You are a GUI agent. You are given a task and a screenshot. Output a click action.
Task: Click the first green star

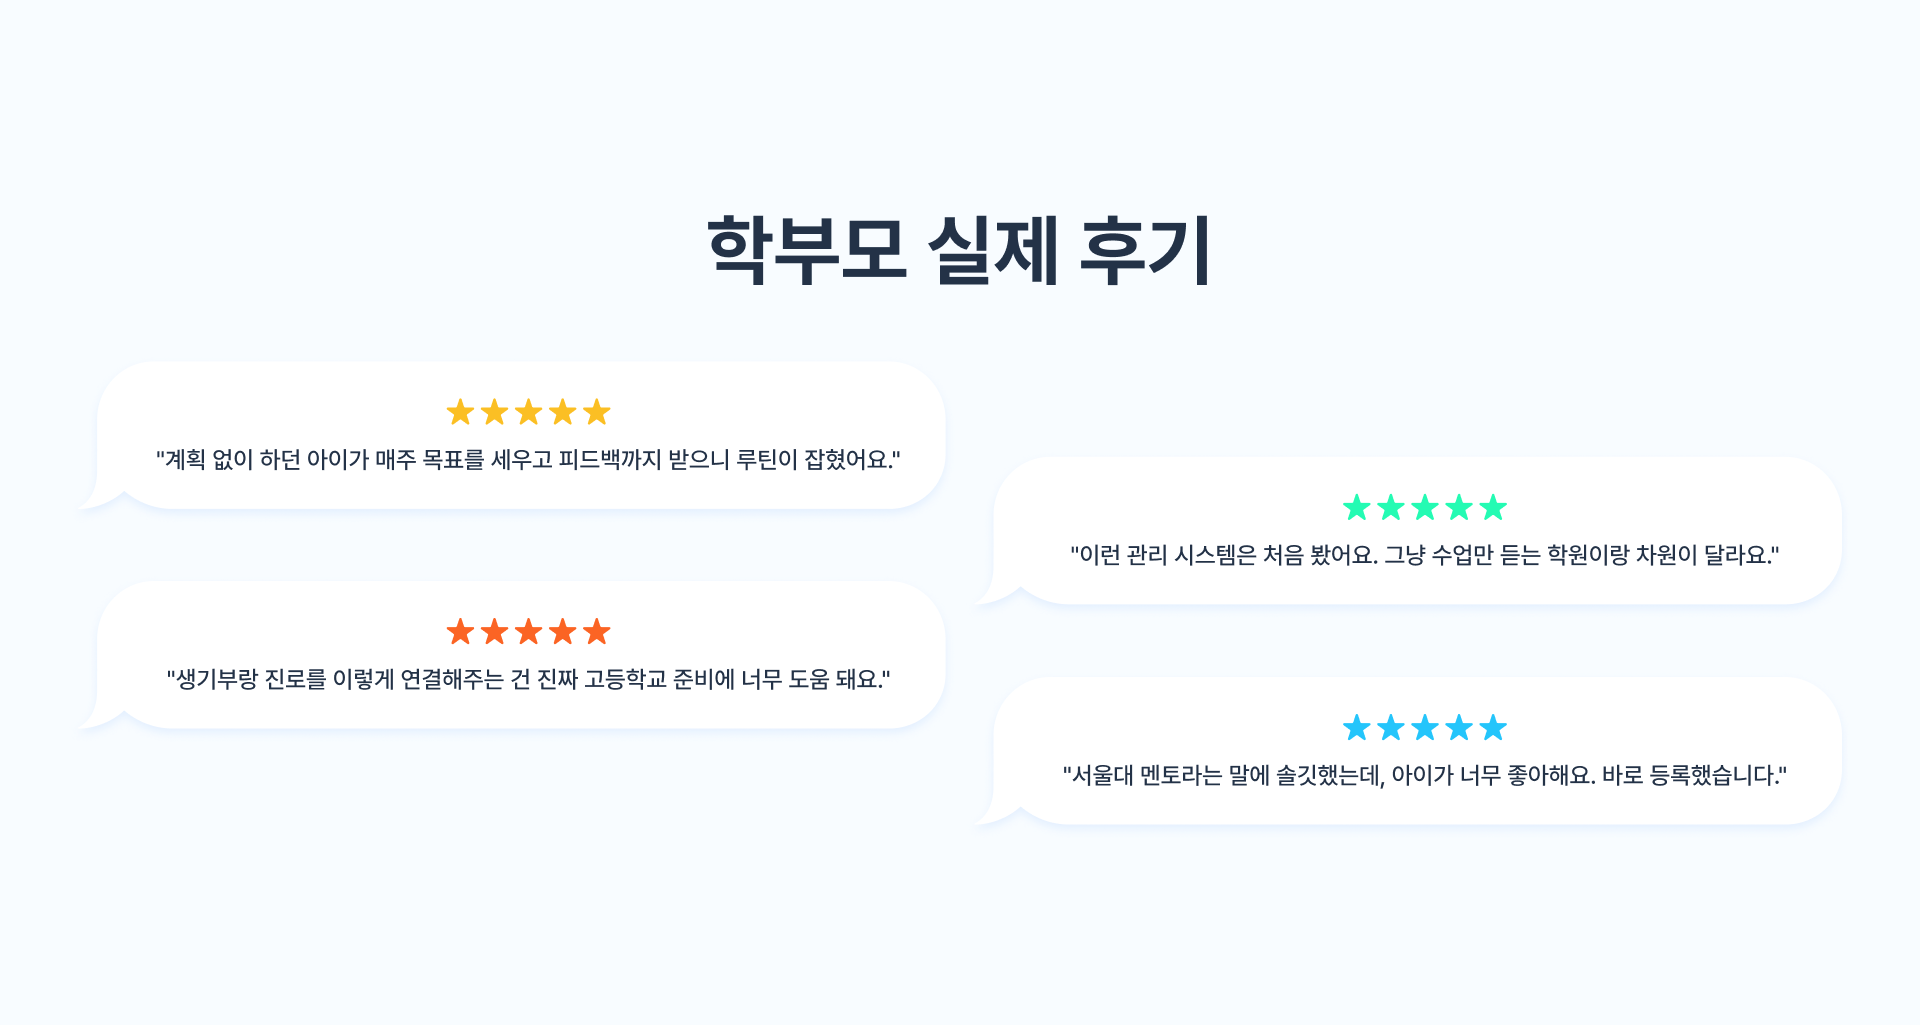tap(1356, 508)
